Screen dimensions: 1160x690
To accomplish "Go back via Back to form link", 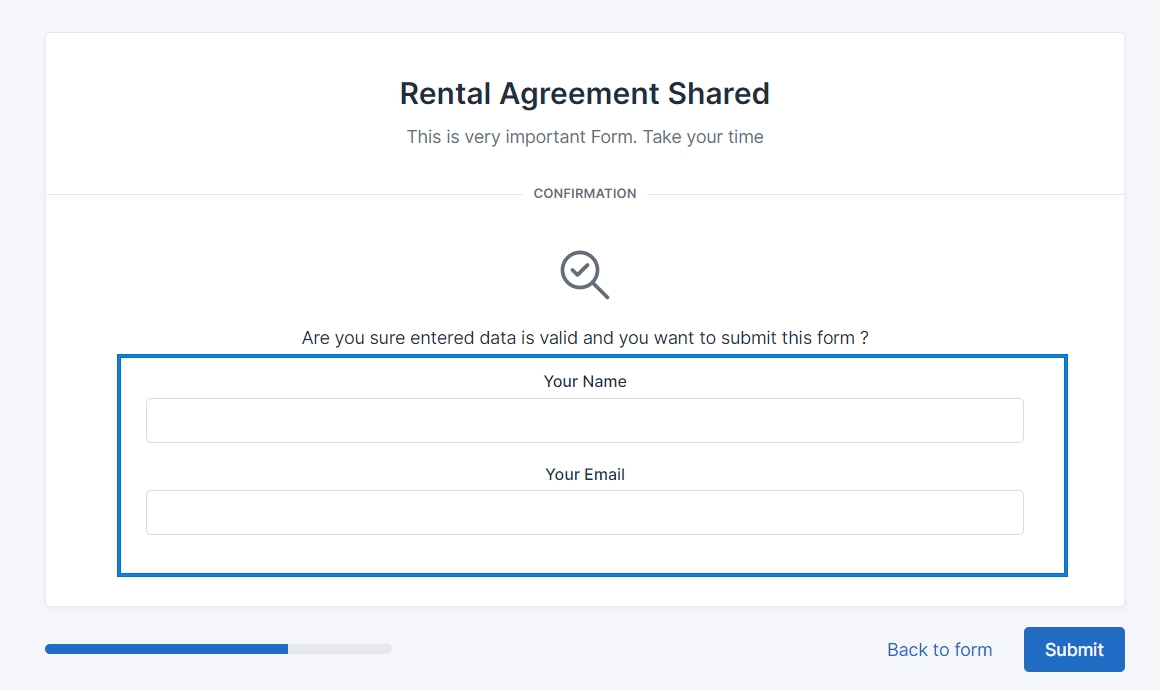I will (939, 650).
